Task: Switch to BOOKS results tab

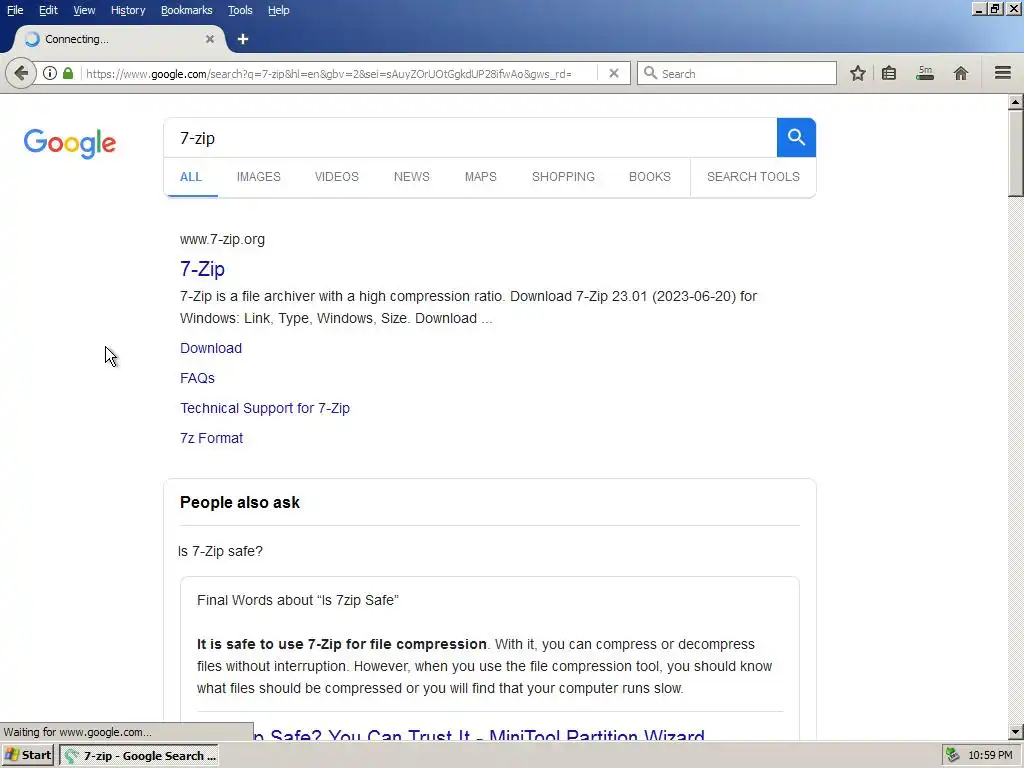Action: point(650,177)
